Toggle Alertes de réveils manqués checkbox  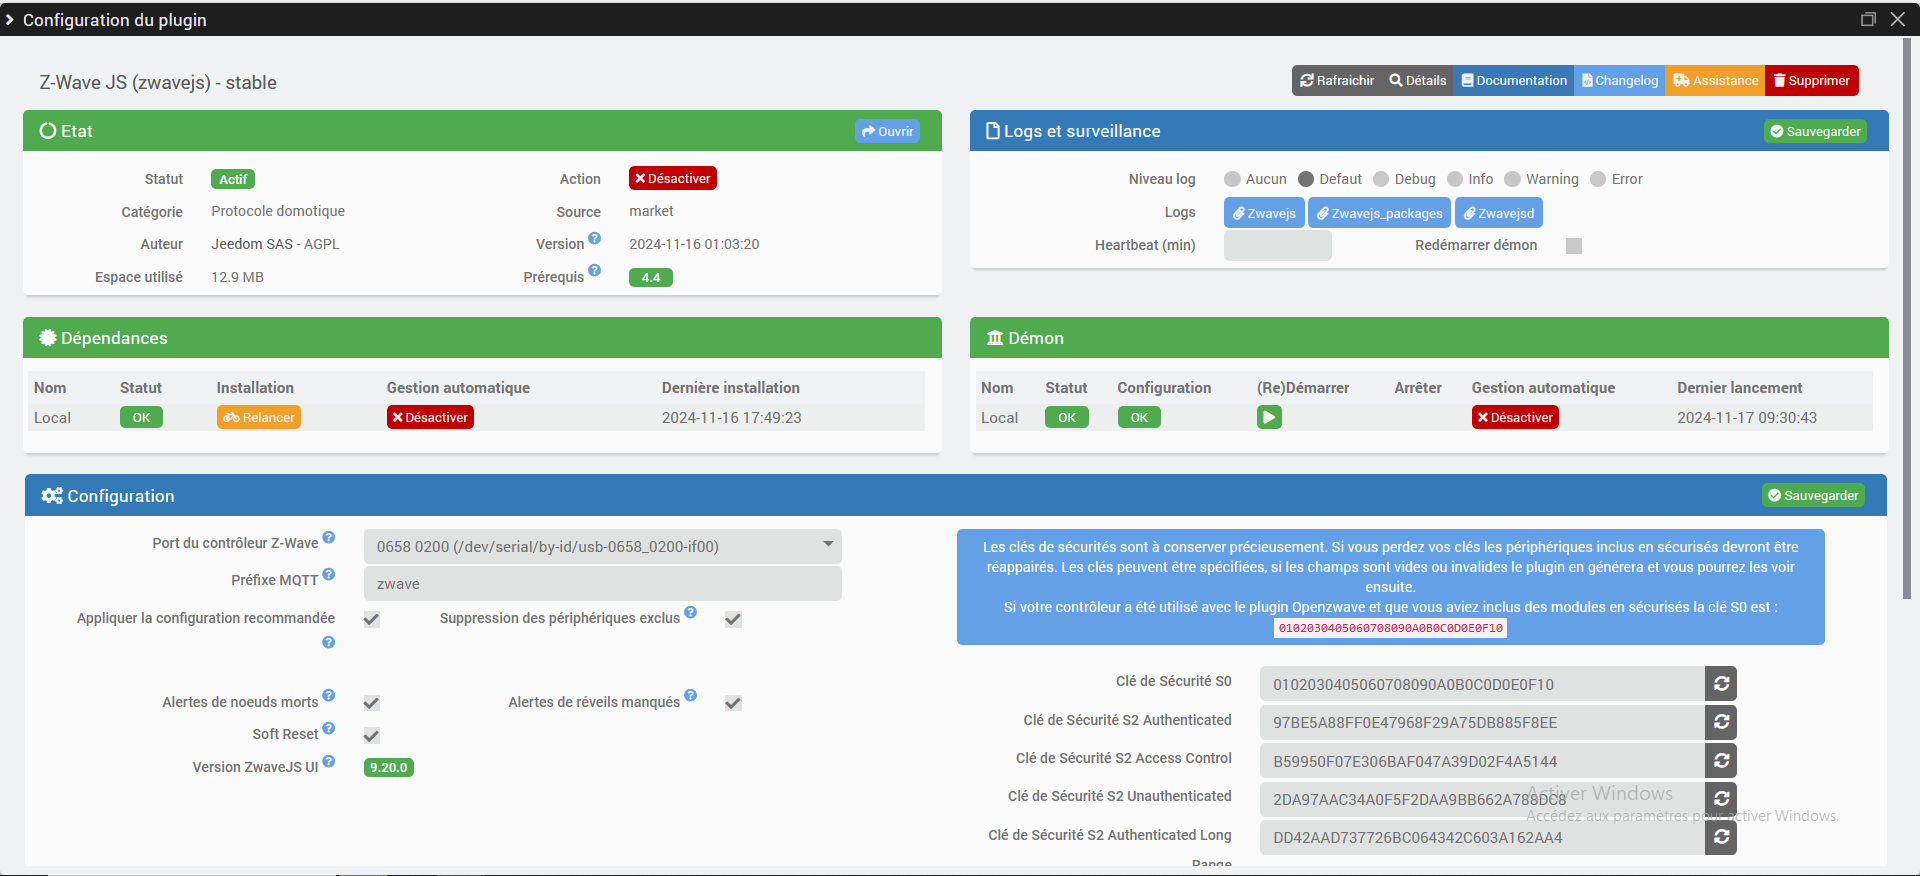click(733, 703)
